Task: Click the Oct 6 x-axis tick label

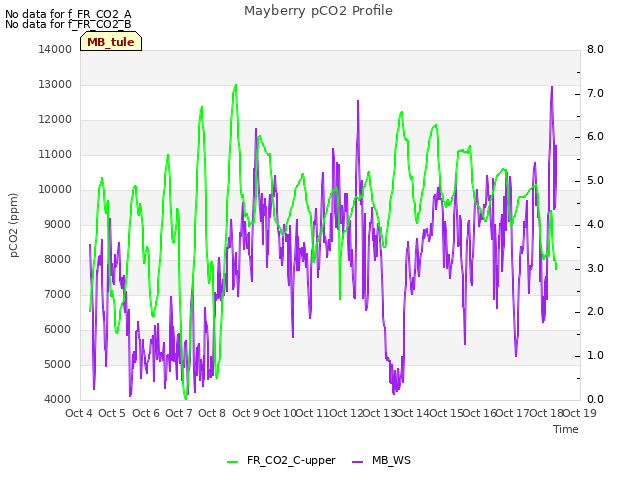Action: 146,413
